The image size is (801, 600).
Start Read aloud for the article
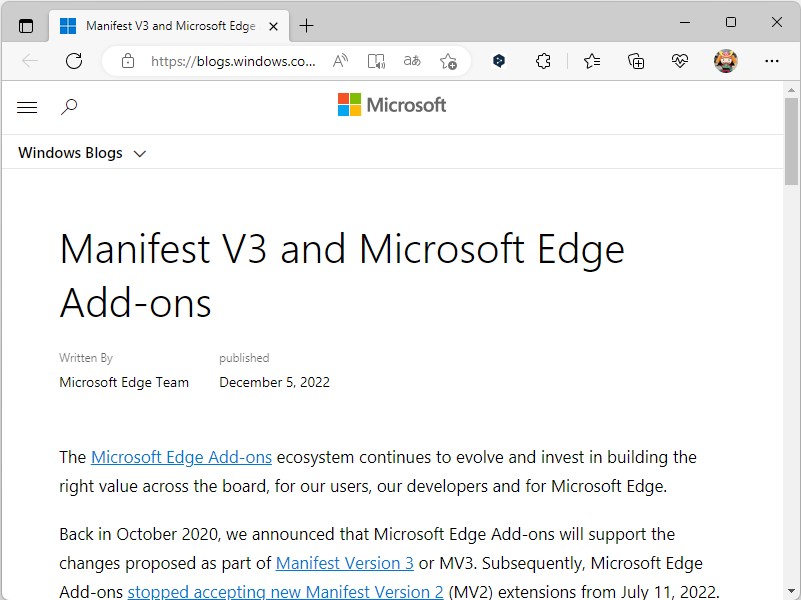pyautogui.click(x=376, y=61)
